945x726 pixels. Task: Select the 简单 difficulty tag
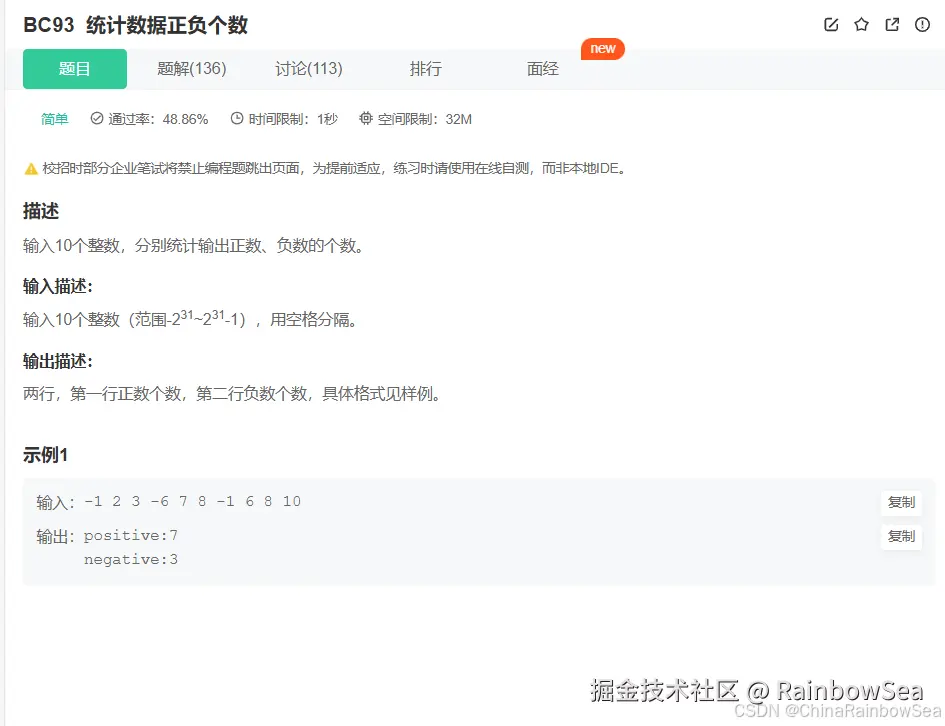(x=54, y=118)
